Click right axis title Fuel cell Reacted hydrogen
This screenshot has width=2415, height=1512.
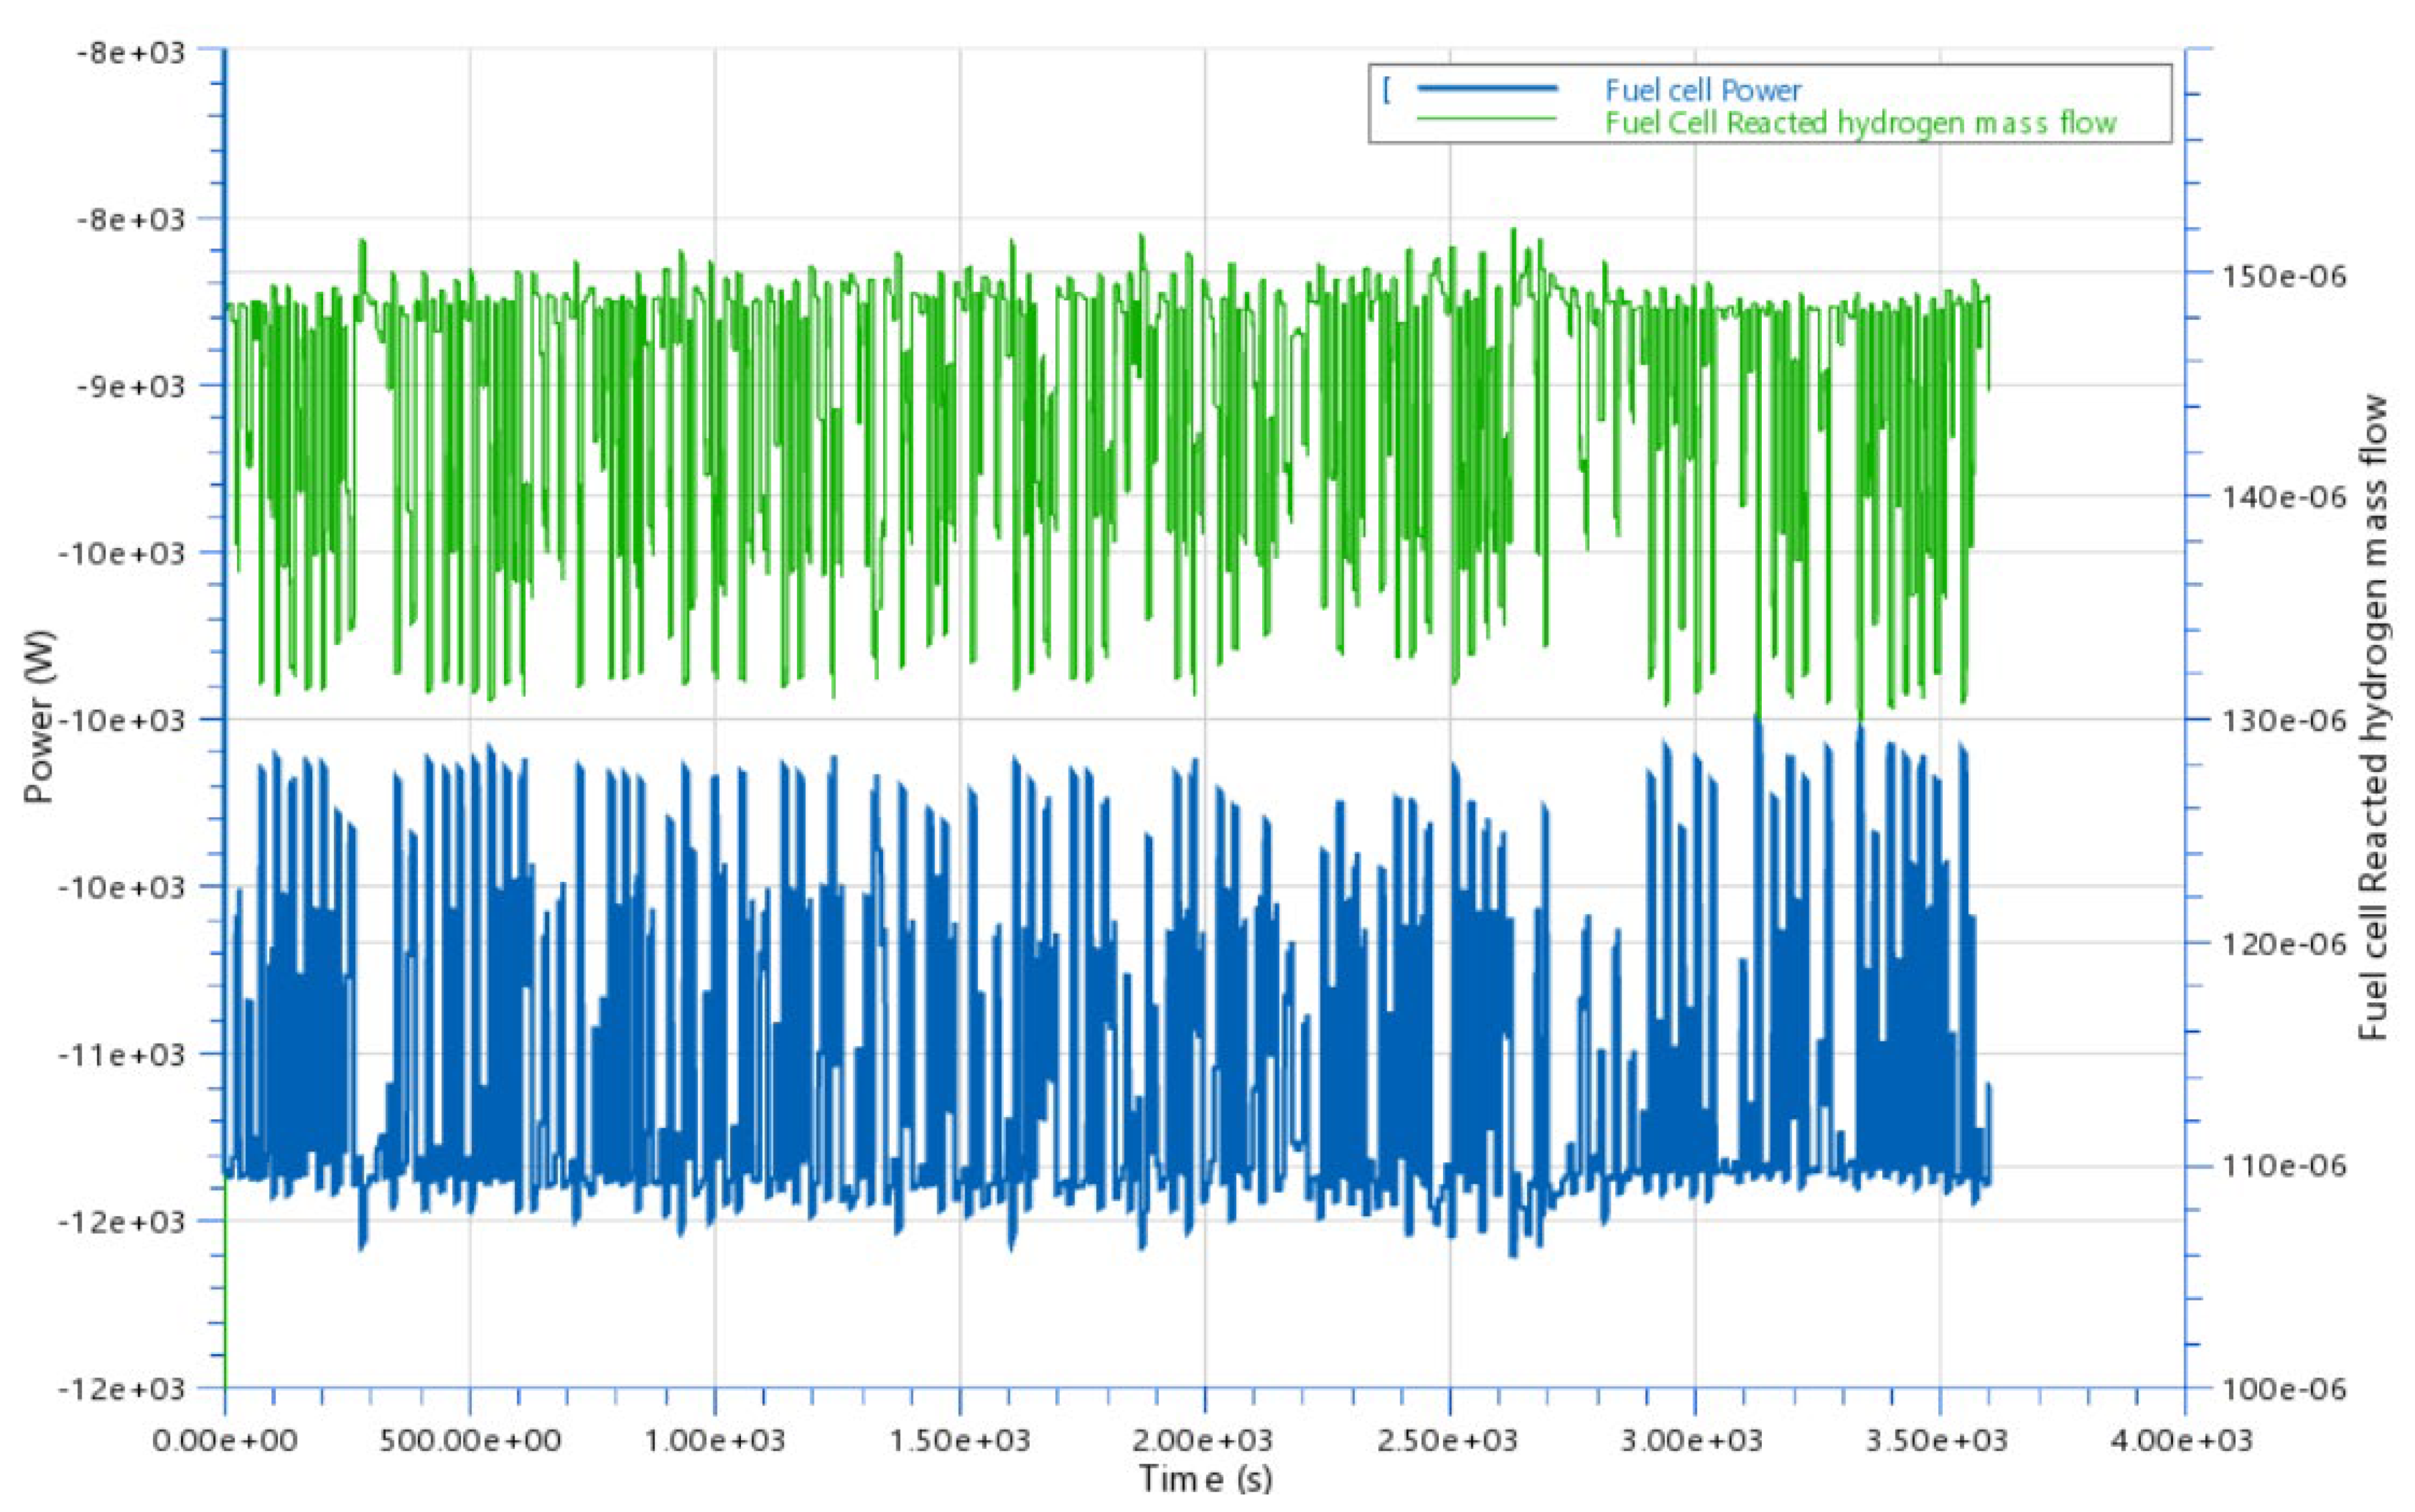point(2373,716)
